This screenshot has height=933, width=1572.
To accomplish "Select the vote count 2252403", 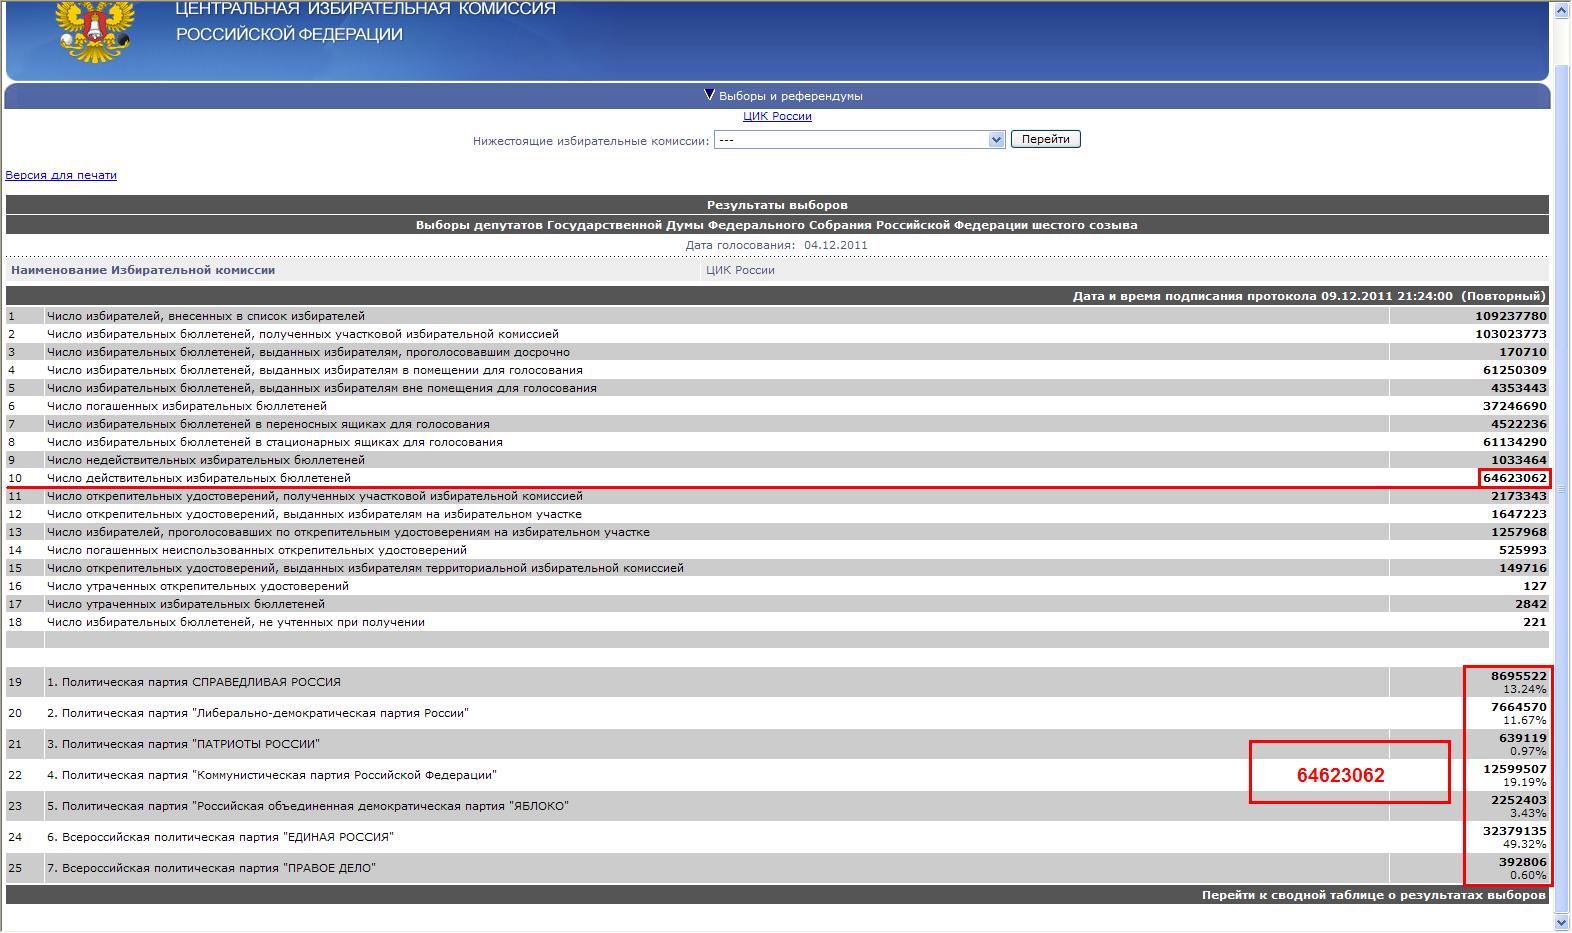I will click(x=1518, y=800).
